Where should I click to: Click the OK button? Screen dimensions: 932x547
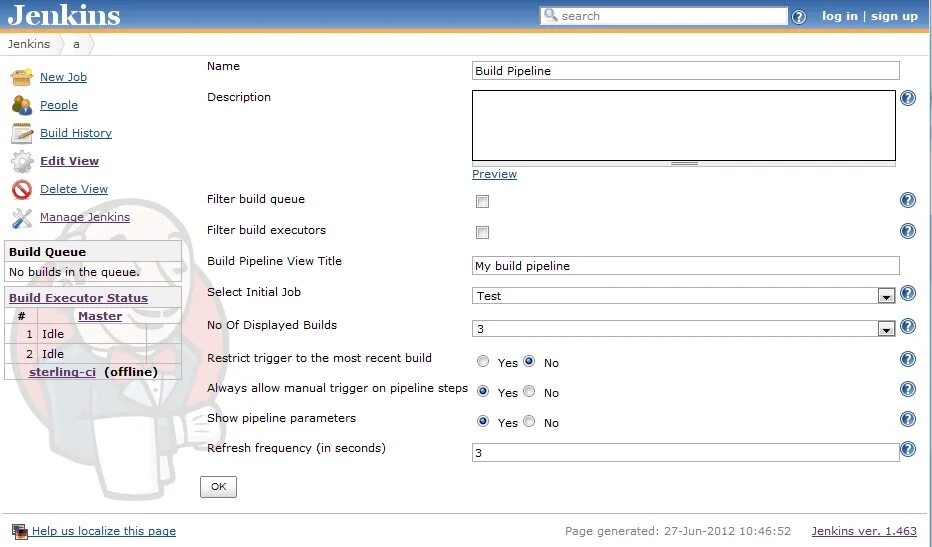click(x=218, y=486)
